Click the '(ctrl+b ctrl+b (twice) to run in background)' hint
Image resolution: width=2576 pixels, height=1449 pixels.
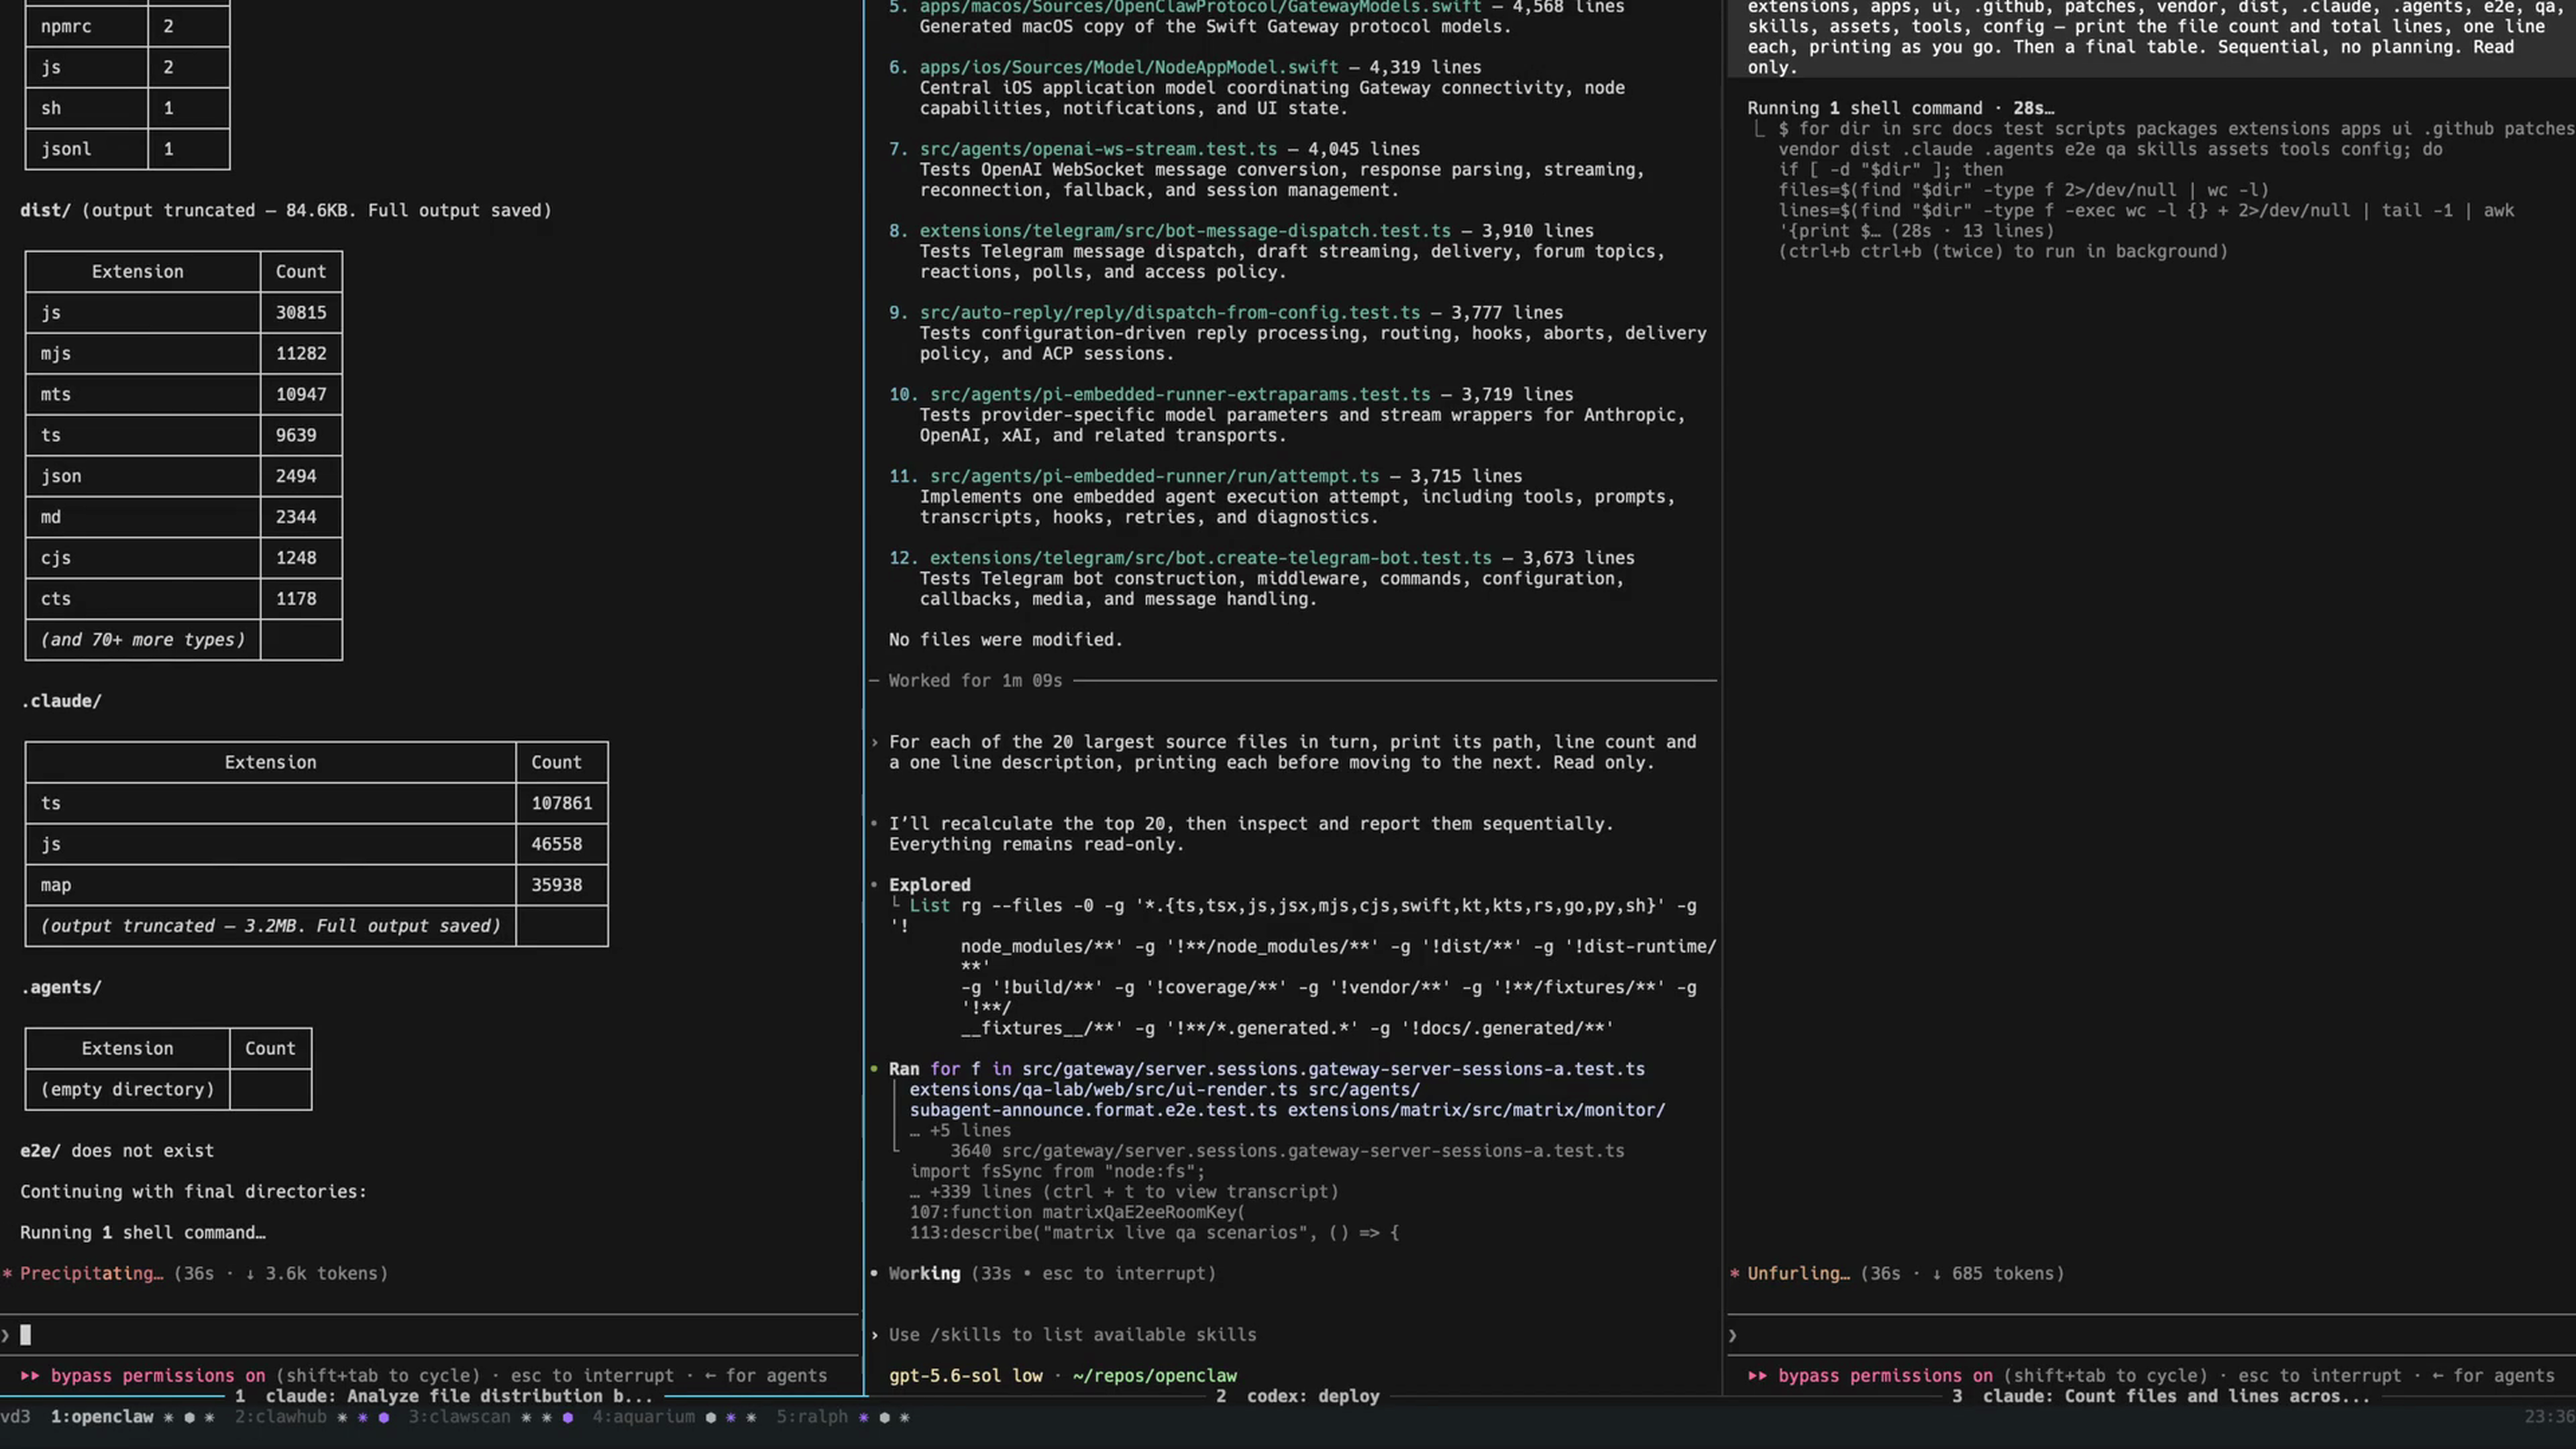tap(2003, 252)
